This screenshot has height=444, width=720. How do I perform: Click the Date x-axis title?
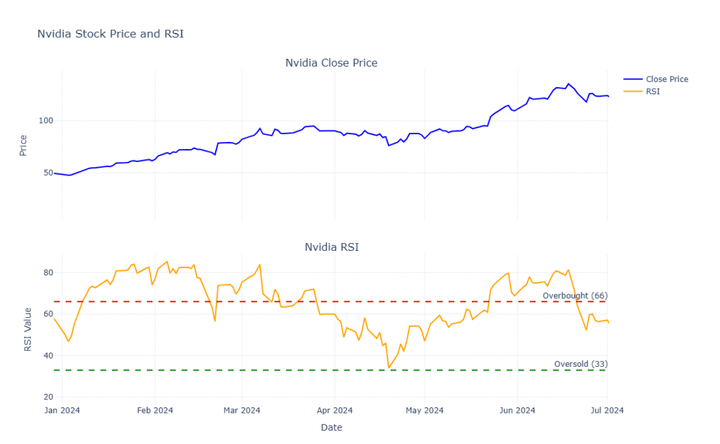[331, 428]
